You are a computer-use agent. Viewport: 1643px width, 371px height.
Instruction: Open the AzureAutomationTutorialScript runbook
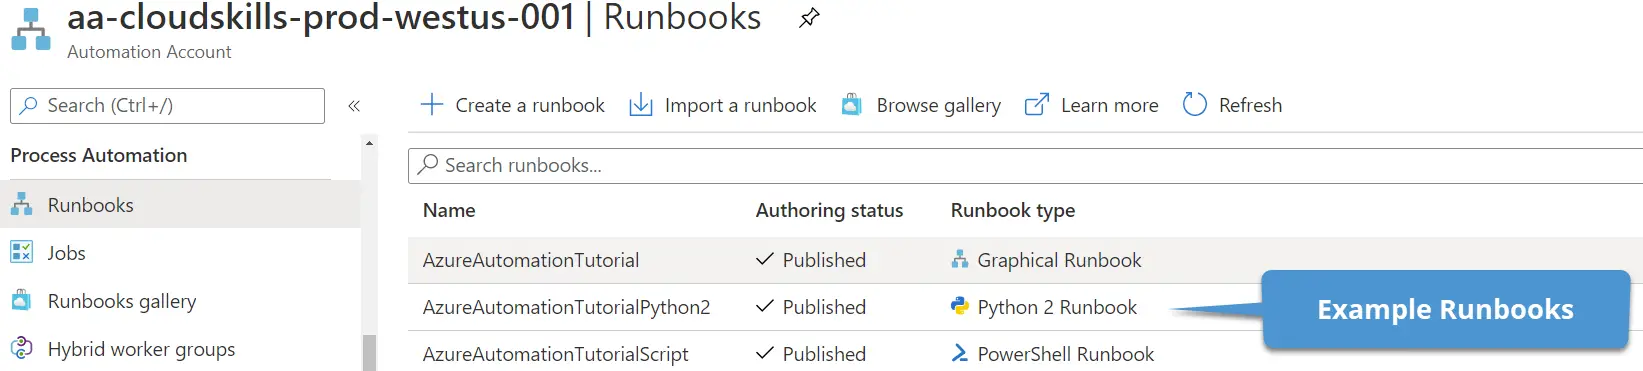click(x=556, y=354)
